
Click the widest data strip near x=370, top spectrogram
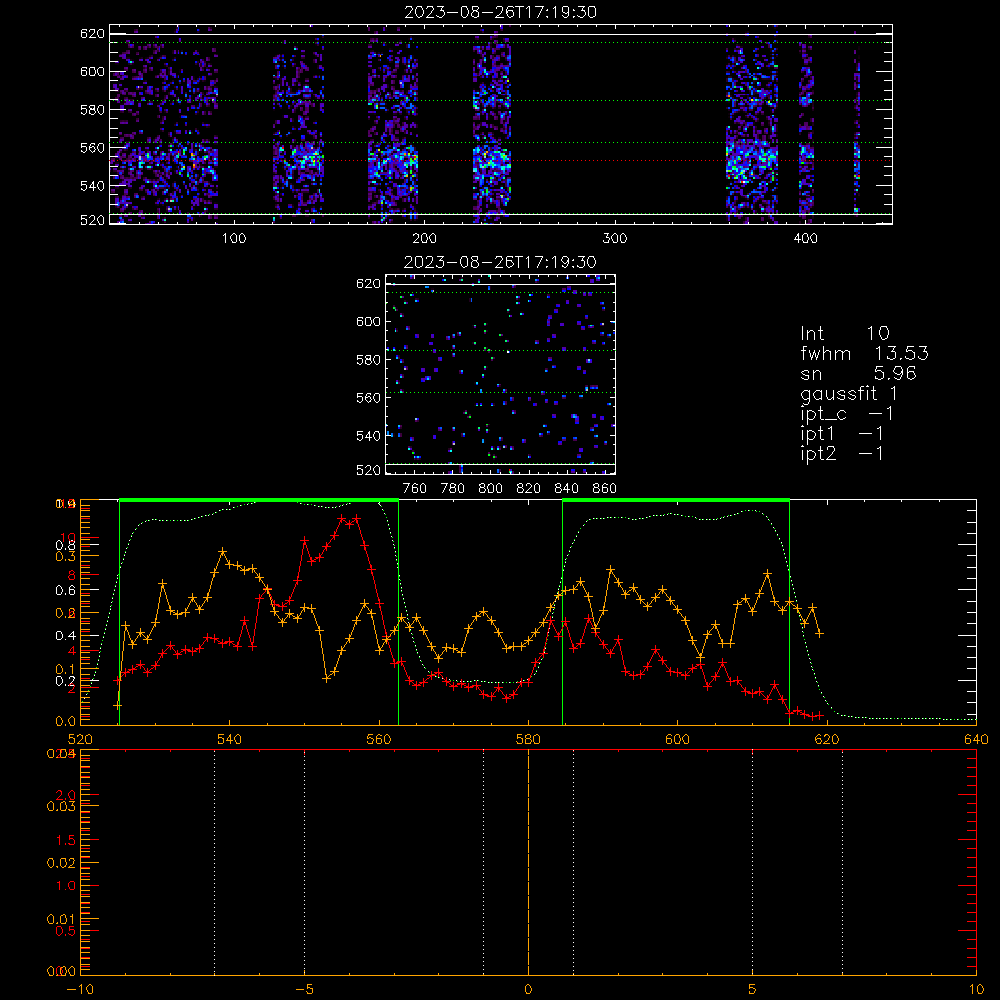click(752, 124)
